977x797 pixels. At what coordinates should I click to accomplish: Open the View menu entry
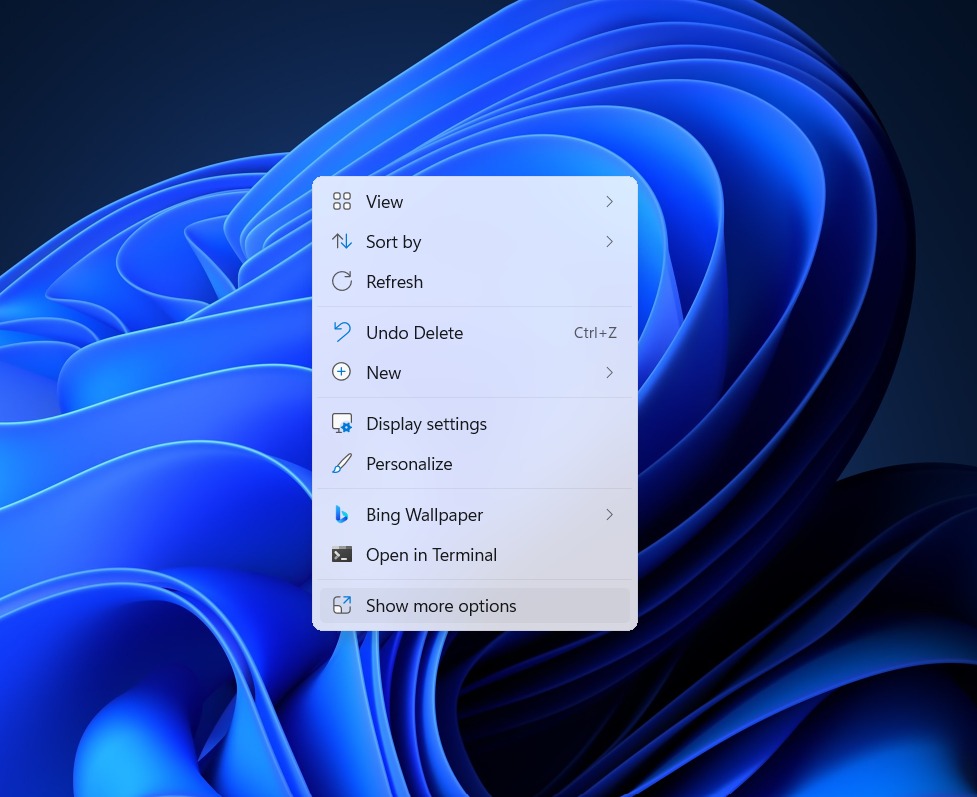click(475, 201)
